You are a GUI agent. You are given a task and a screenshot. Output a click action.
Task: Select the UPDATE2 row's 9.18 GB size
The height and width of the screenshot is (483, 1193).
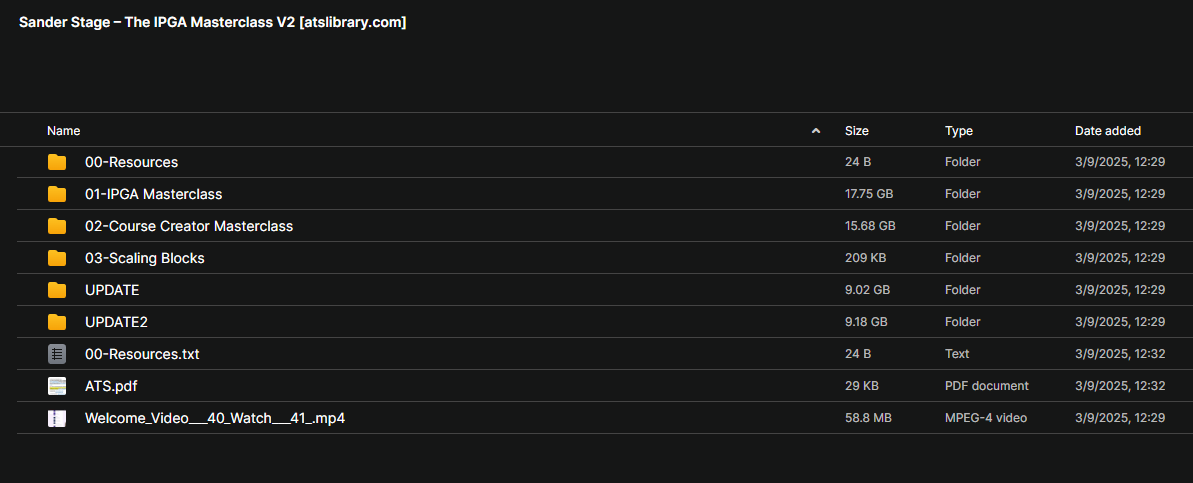click(866, 322)
